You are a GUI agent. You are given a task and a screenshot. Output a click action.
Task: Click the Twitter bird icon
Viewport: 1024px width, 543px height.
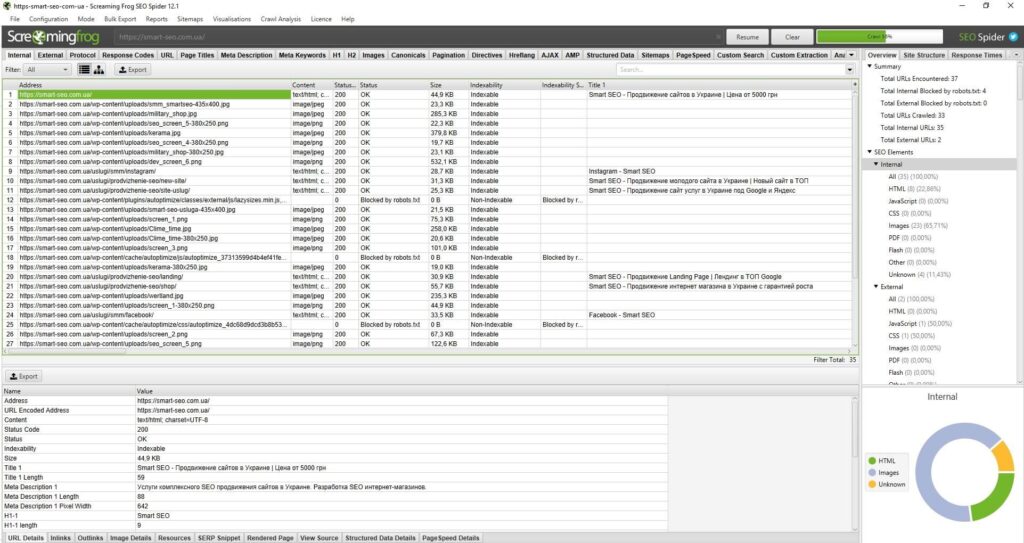coord(1013,37)
